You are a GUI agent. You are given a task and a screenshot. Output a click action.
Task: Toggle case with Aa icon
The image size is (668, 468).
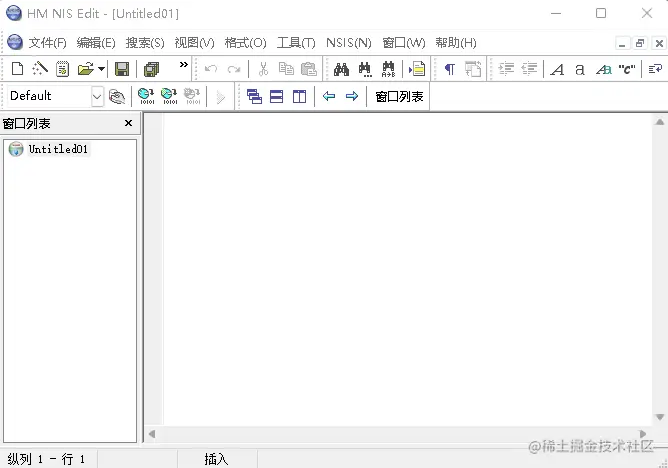[x=604, y=69]
